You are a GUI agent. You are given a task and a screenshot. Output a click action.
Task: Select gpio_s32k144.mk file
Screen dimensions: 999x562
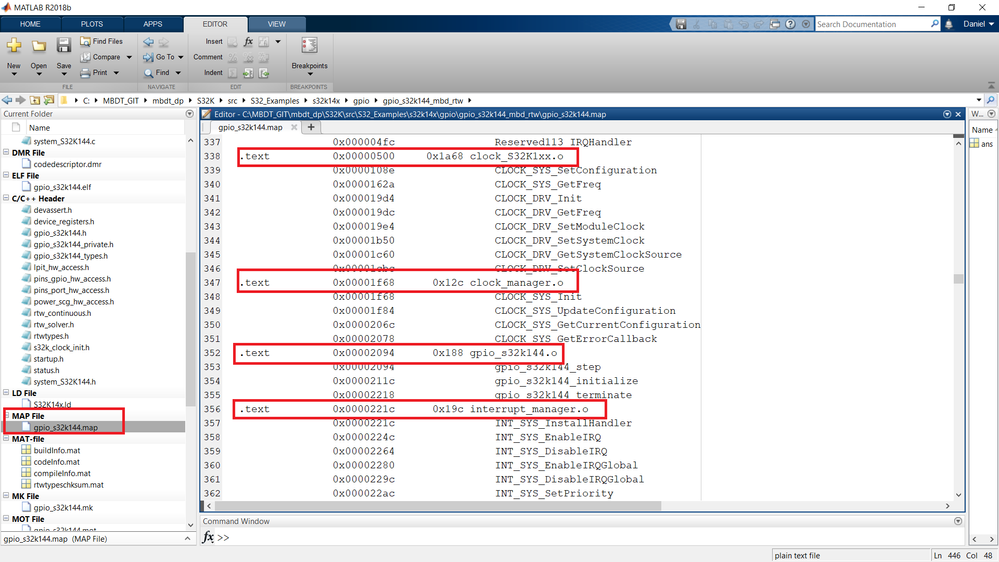click(x=63, y=508)
